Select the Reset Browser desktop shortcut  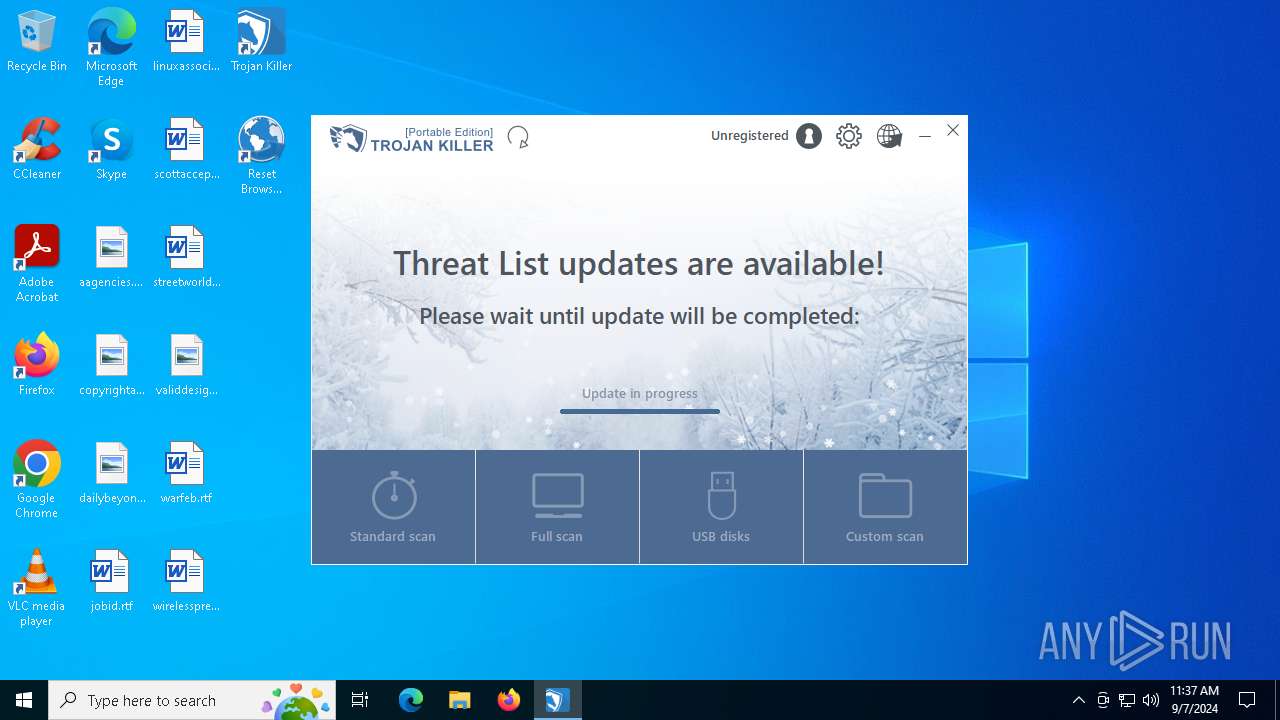pos(261,156)
